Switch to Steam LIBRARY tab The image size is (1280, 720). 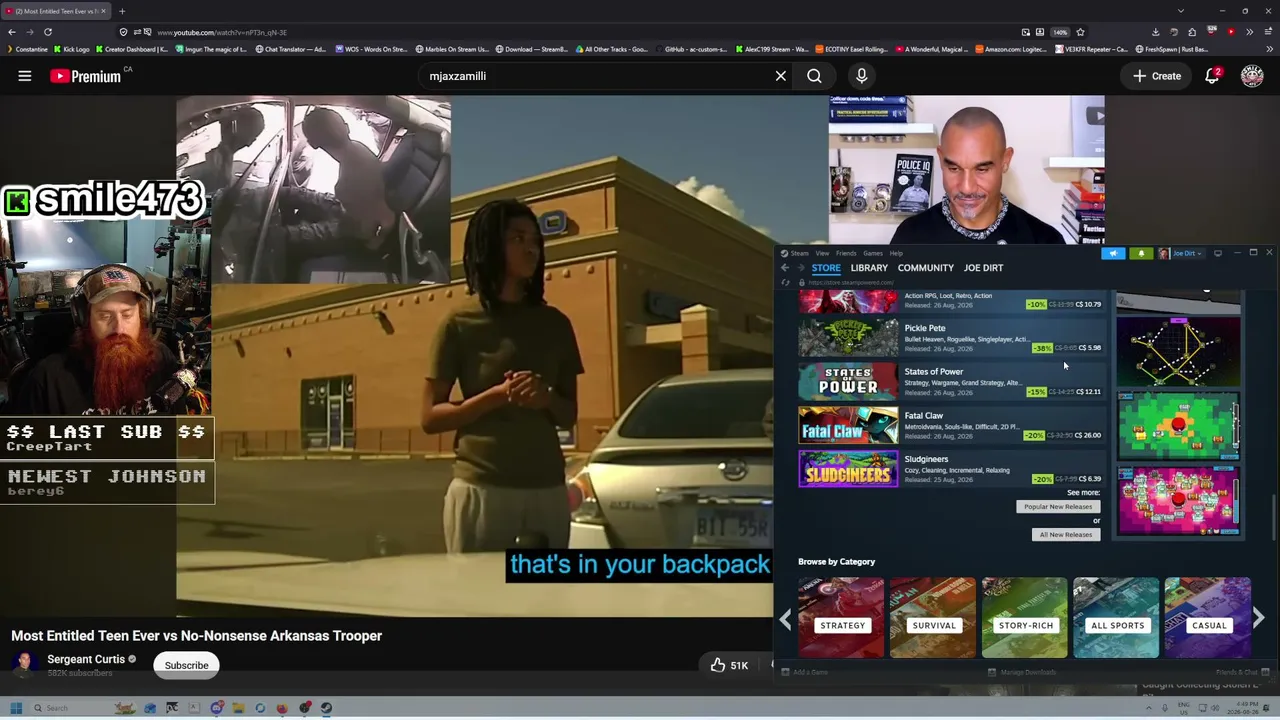pyautogui.click(x=869, y=268)
